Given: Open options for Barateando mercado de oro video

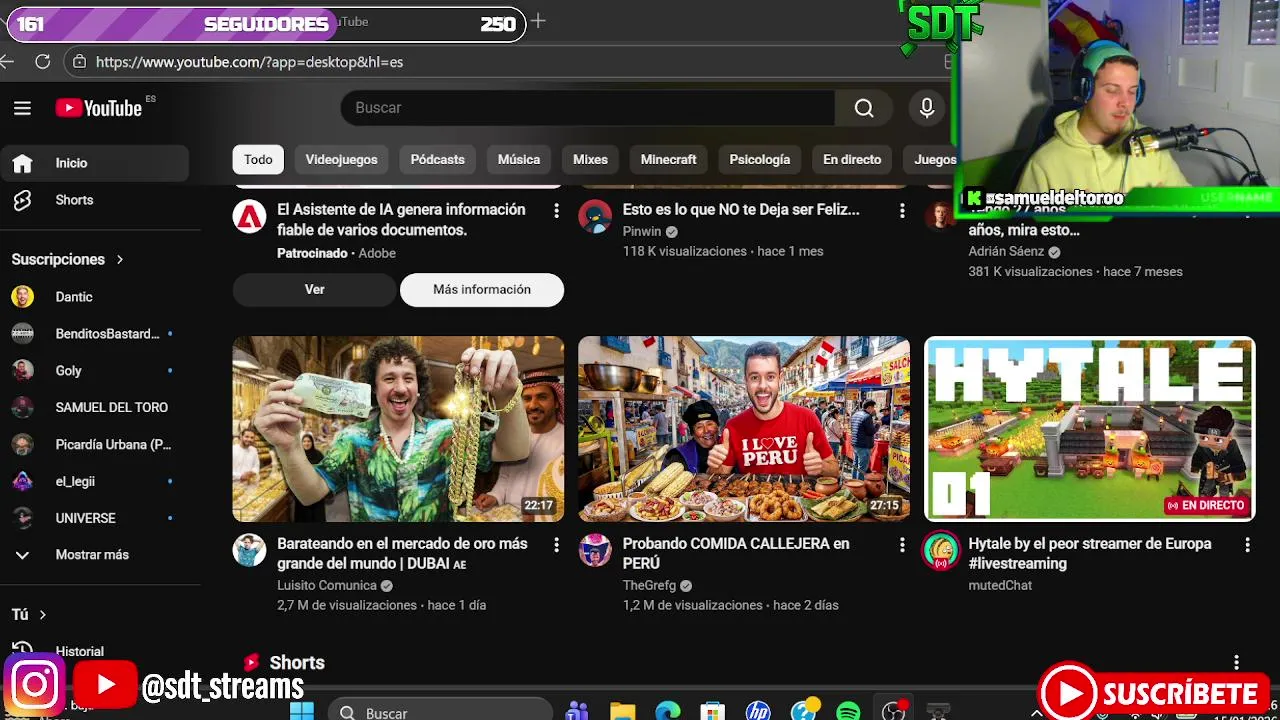Looking at the screenshot, I should 556,544.
